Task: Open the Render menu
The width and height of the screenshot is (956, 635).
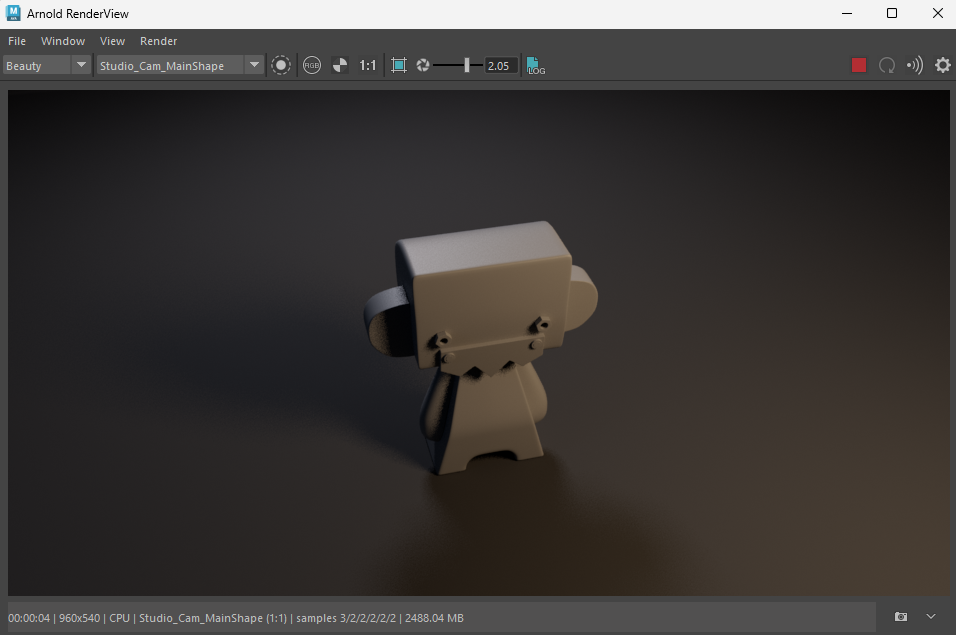Action: 159,41
